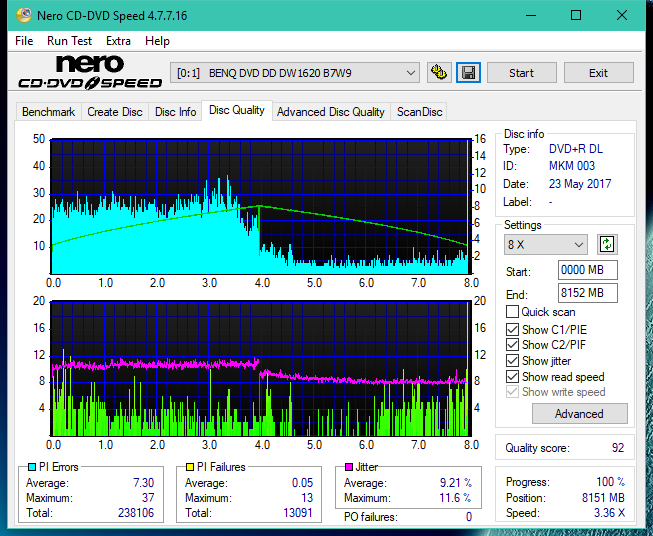The height and width of the screenshot is (536, 653).
Task: Click PI Failures maximum 13
Action: [x=307, y=498]
